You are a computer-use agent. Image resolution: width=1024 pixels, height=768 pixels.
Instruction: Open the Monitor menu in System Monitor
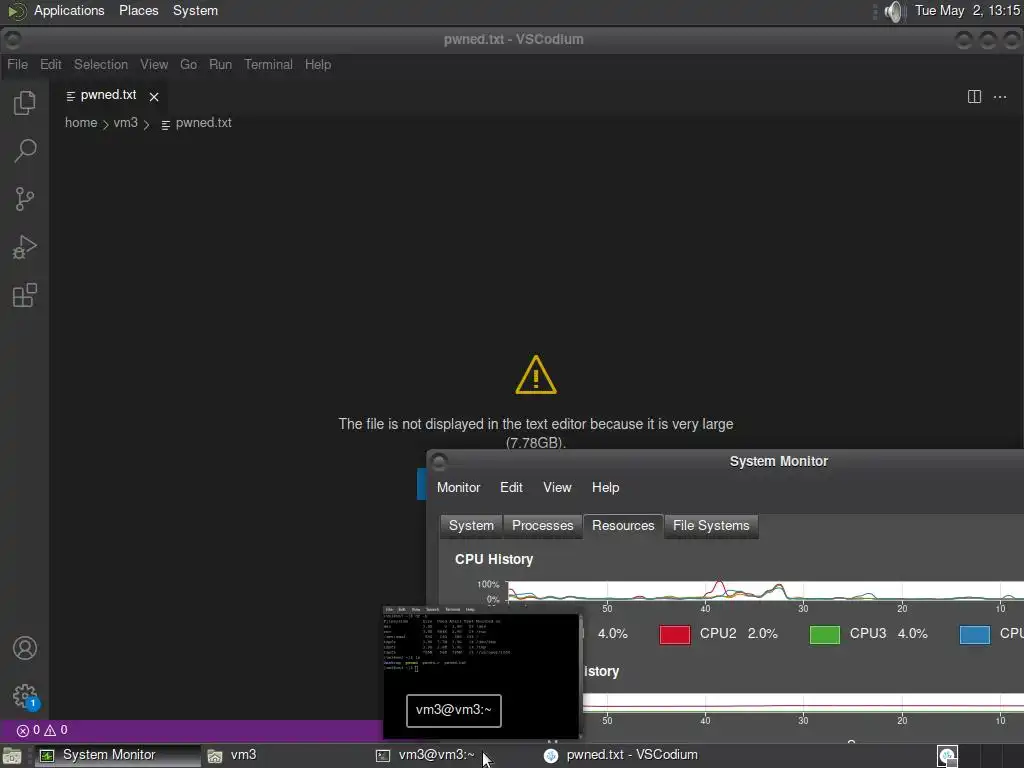pyautogui.click(x=458, y=488)
